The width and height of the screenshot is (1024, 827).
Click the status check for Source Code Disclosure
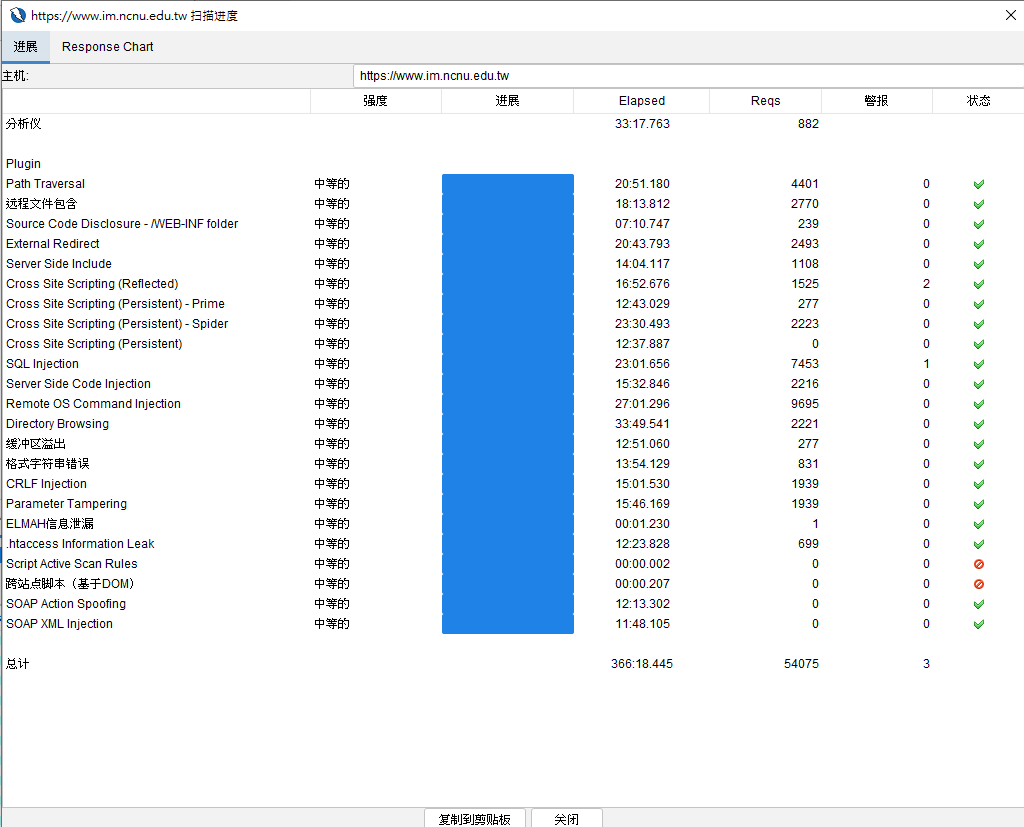pyautogui.click(x=978, y=224)
